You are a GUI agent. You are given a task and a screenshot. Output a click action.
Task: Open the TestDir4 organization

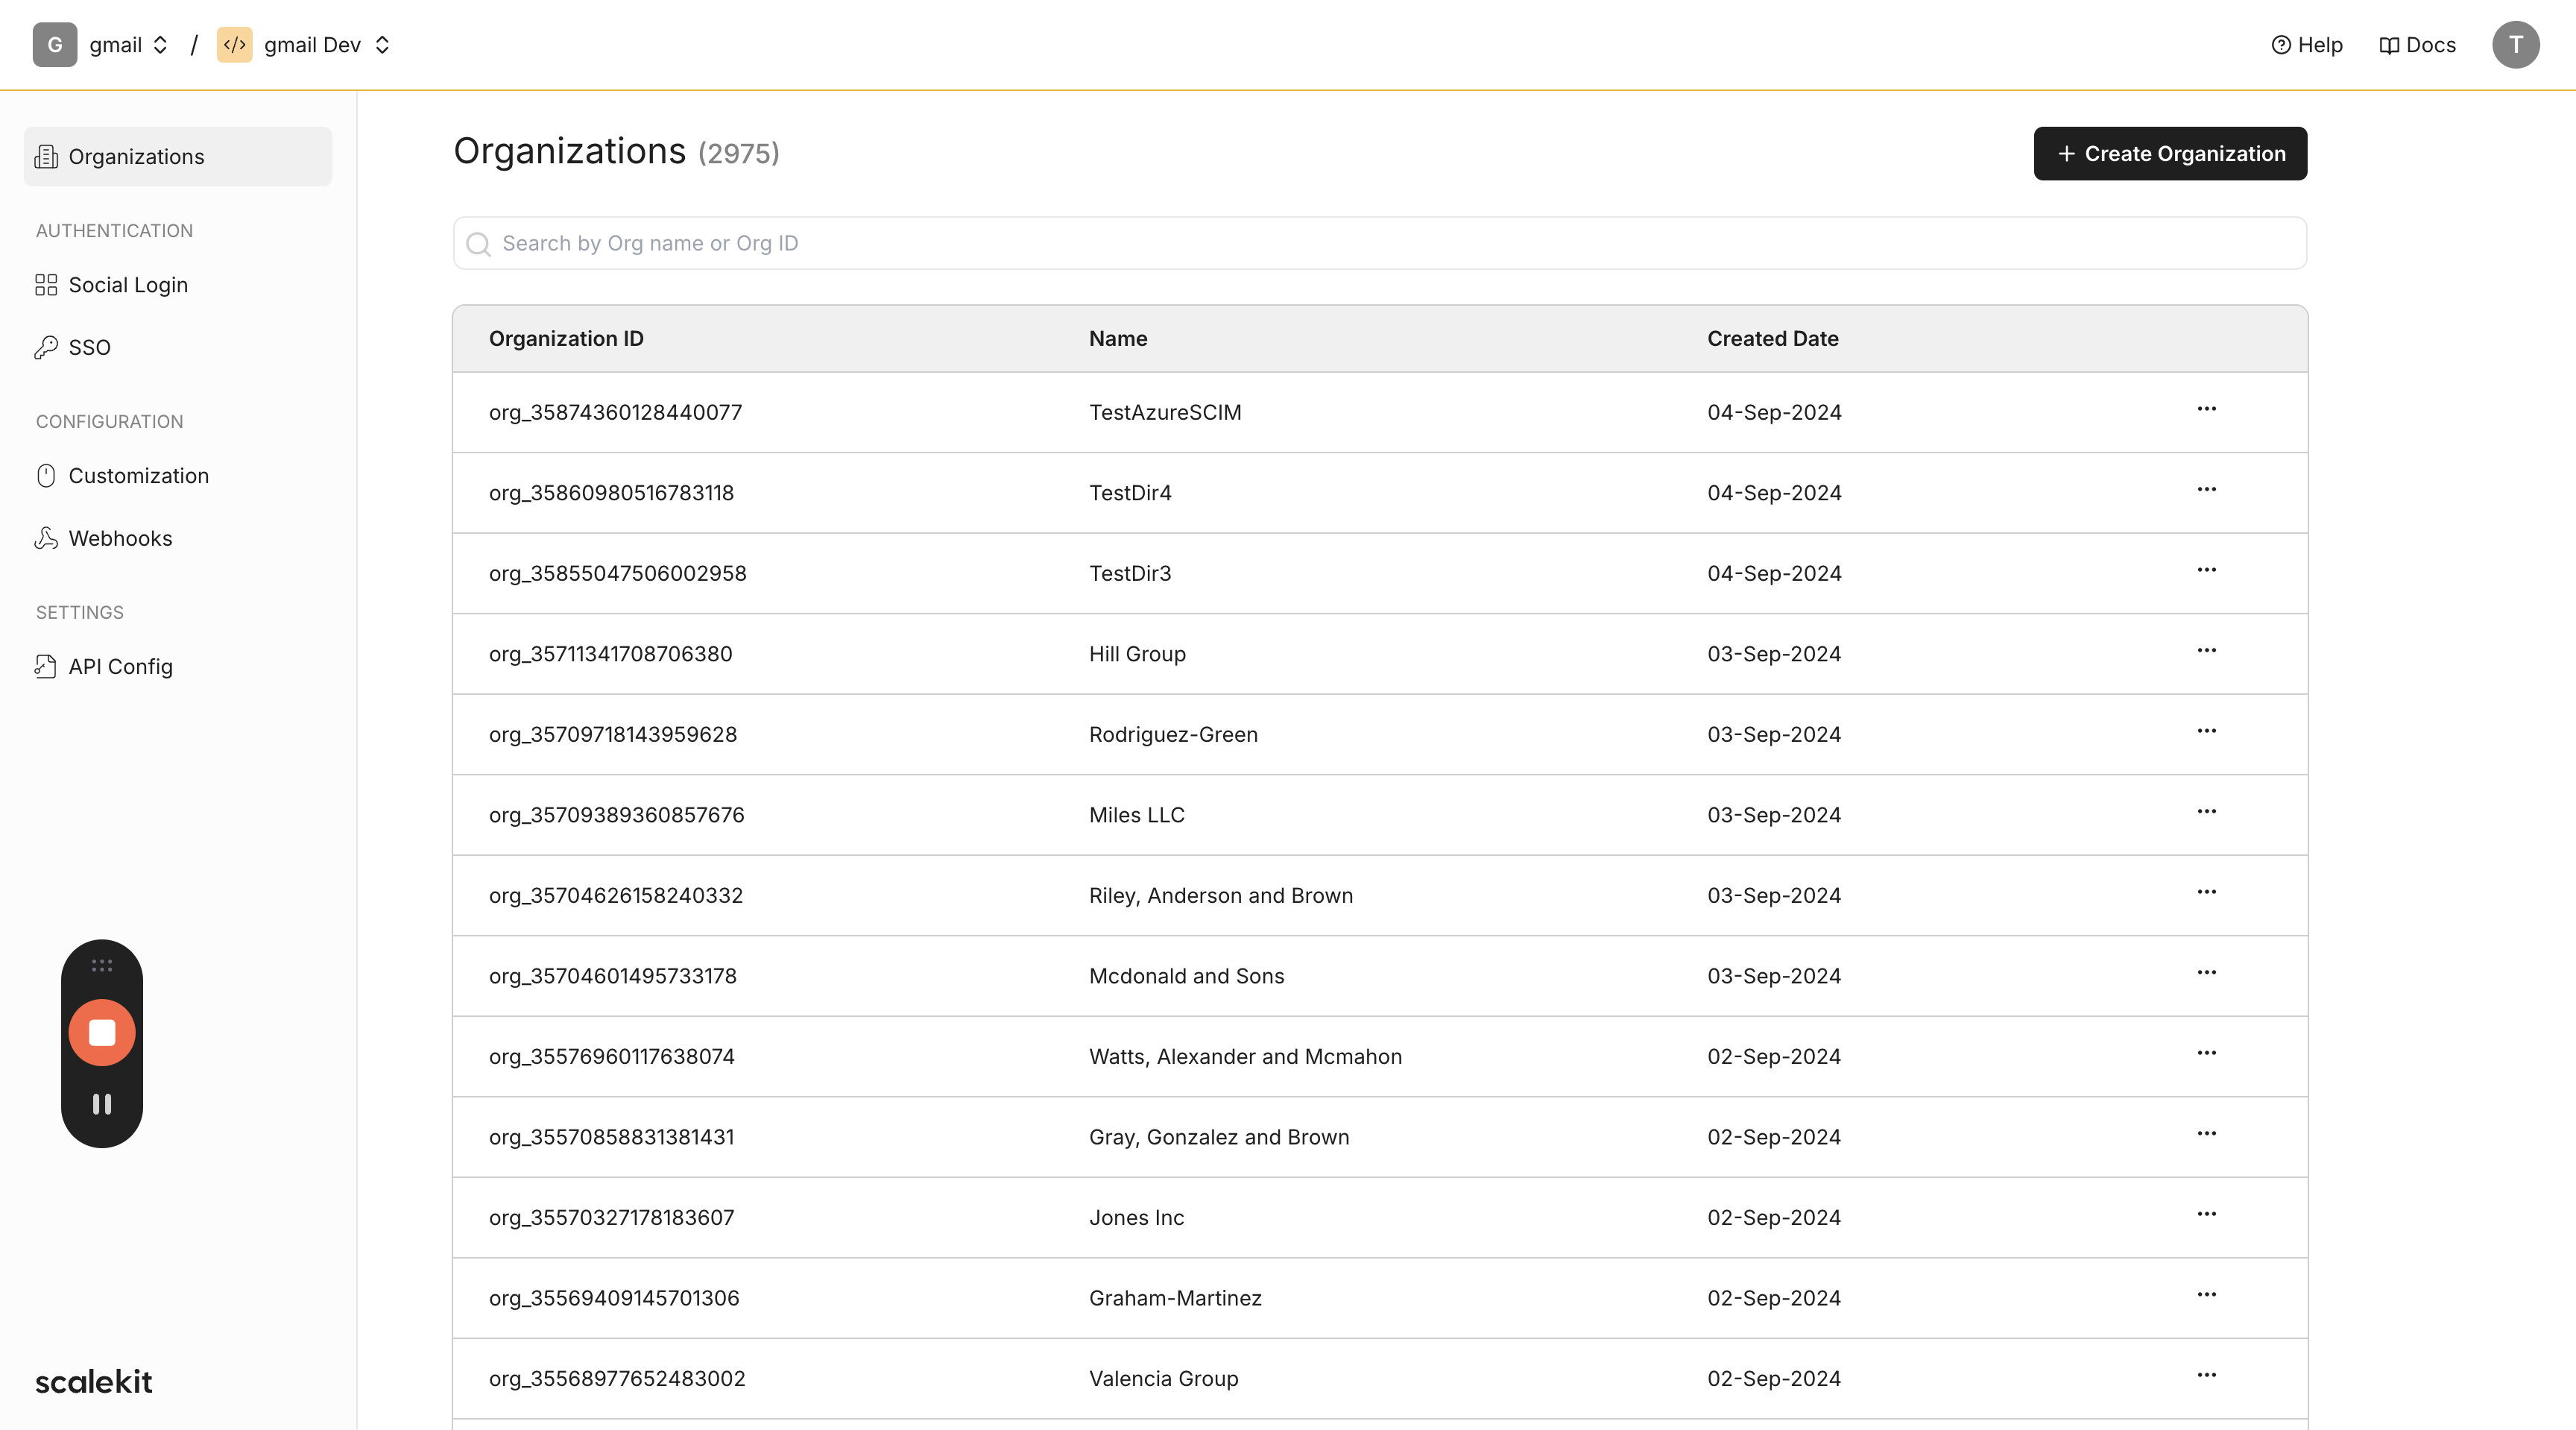click(1130, 493)
